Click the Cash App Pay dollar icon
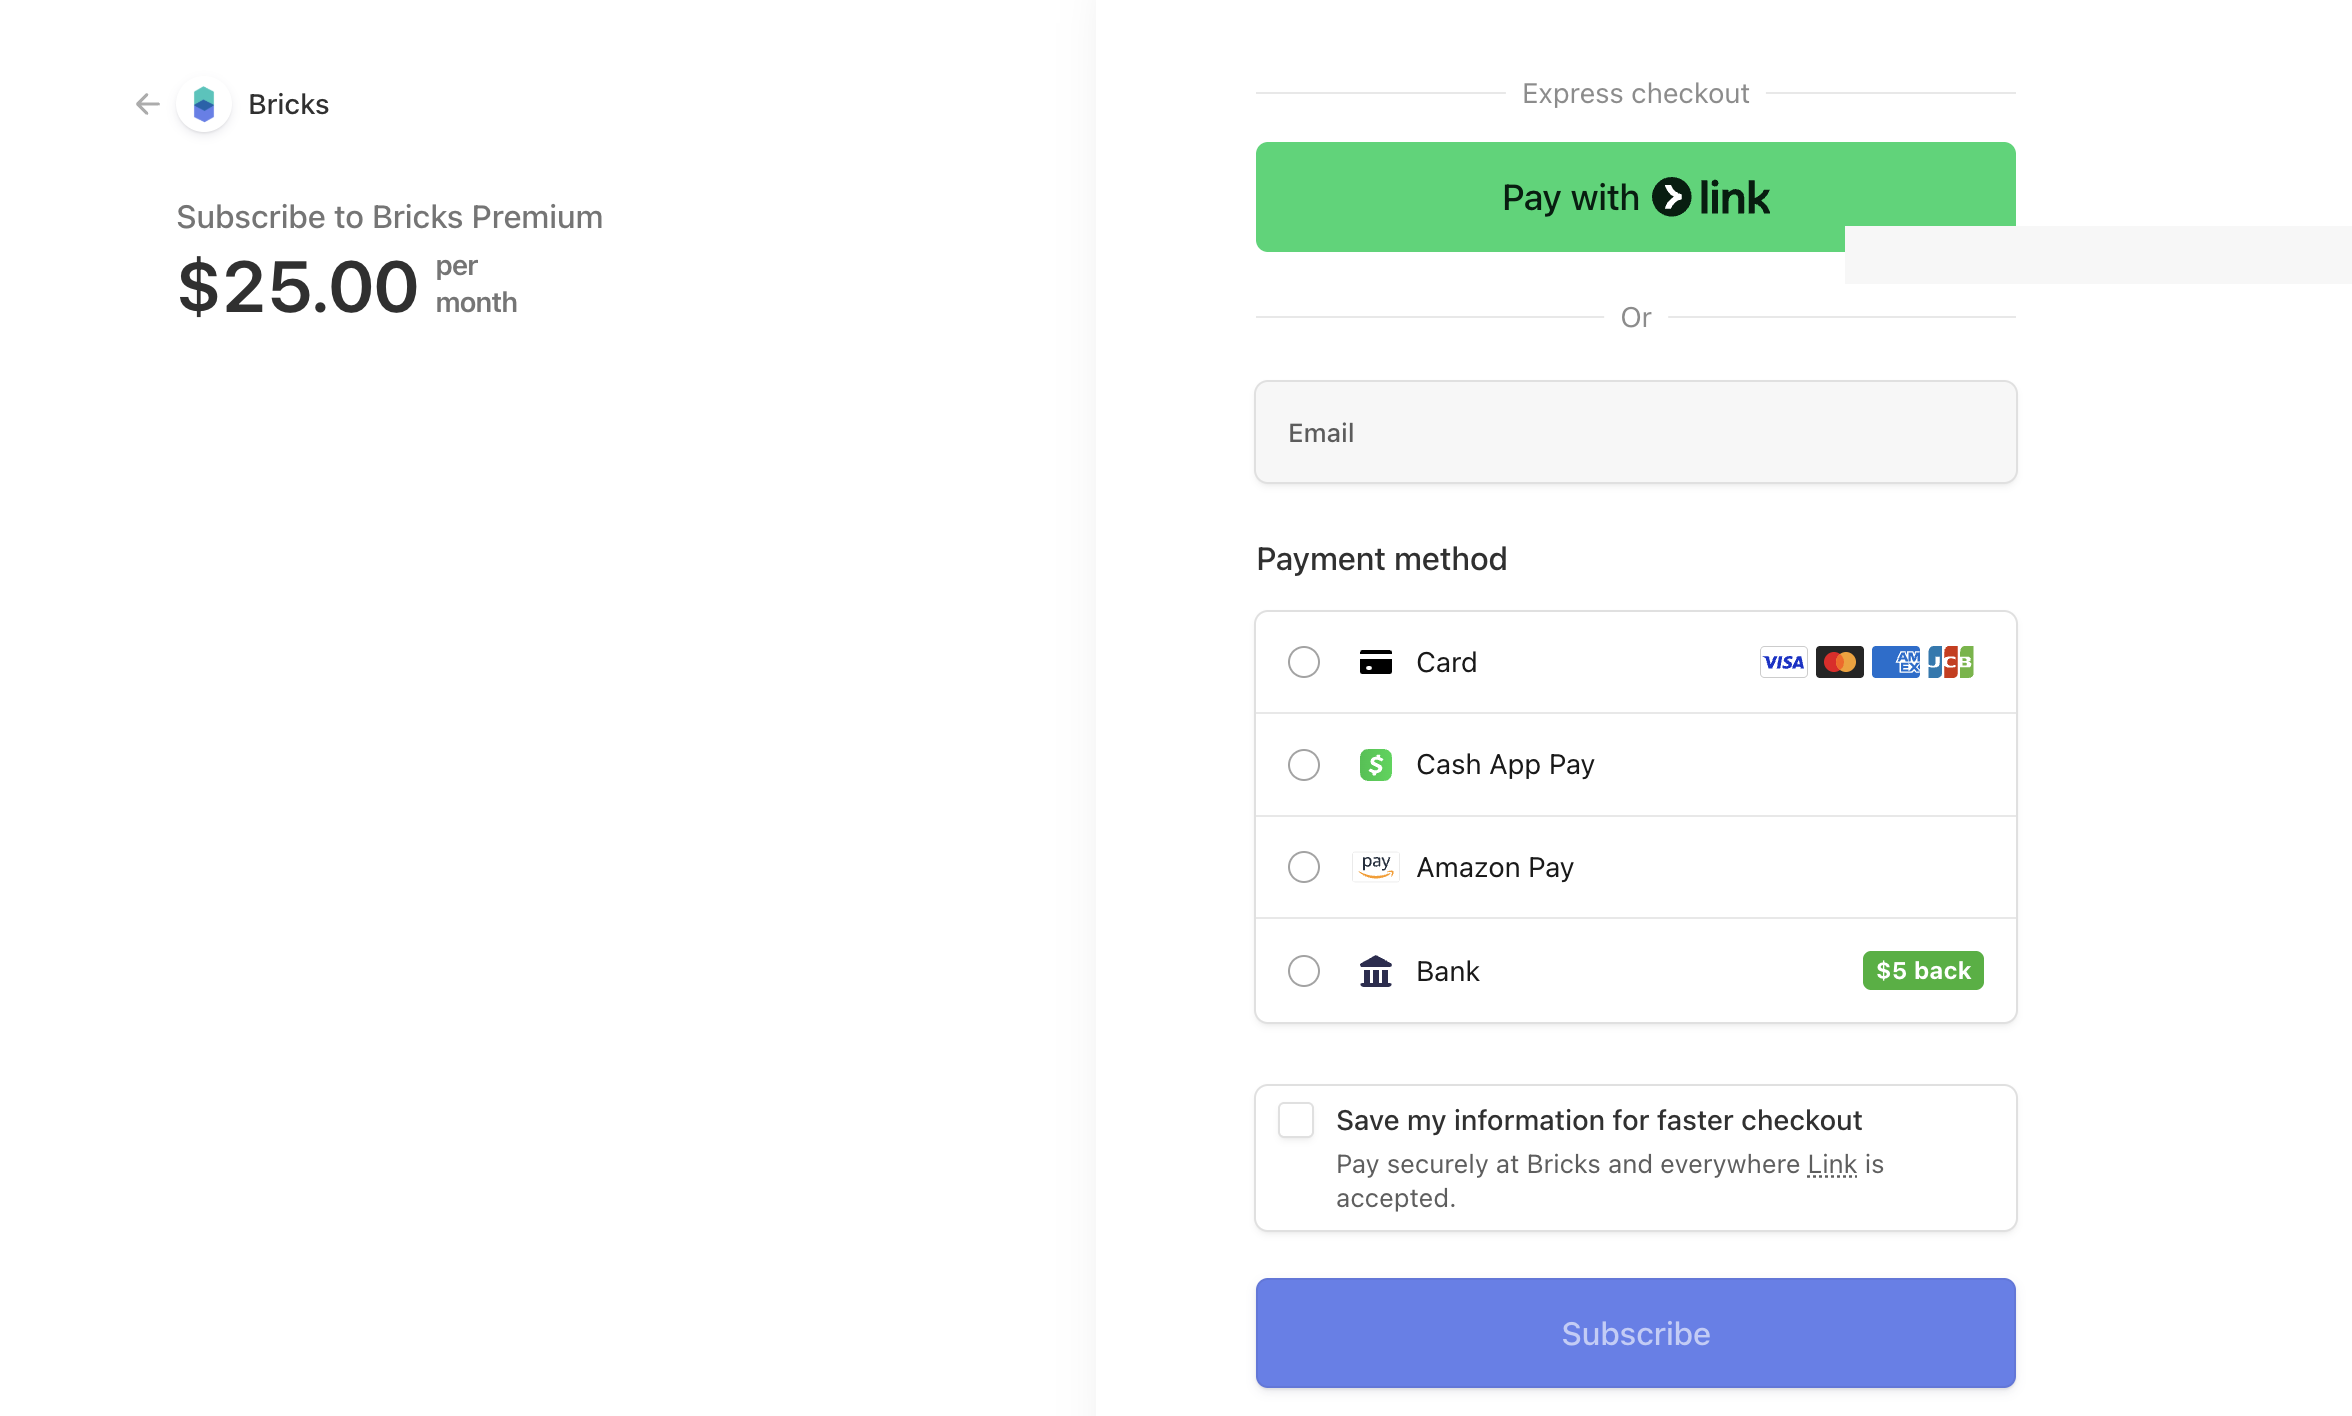The height and width of the screenshot is (1416, 2352). (x=1376, y=764)
